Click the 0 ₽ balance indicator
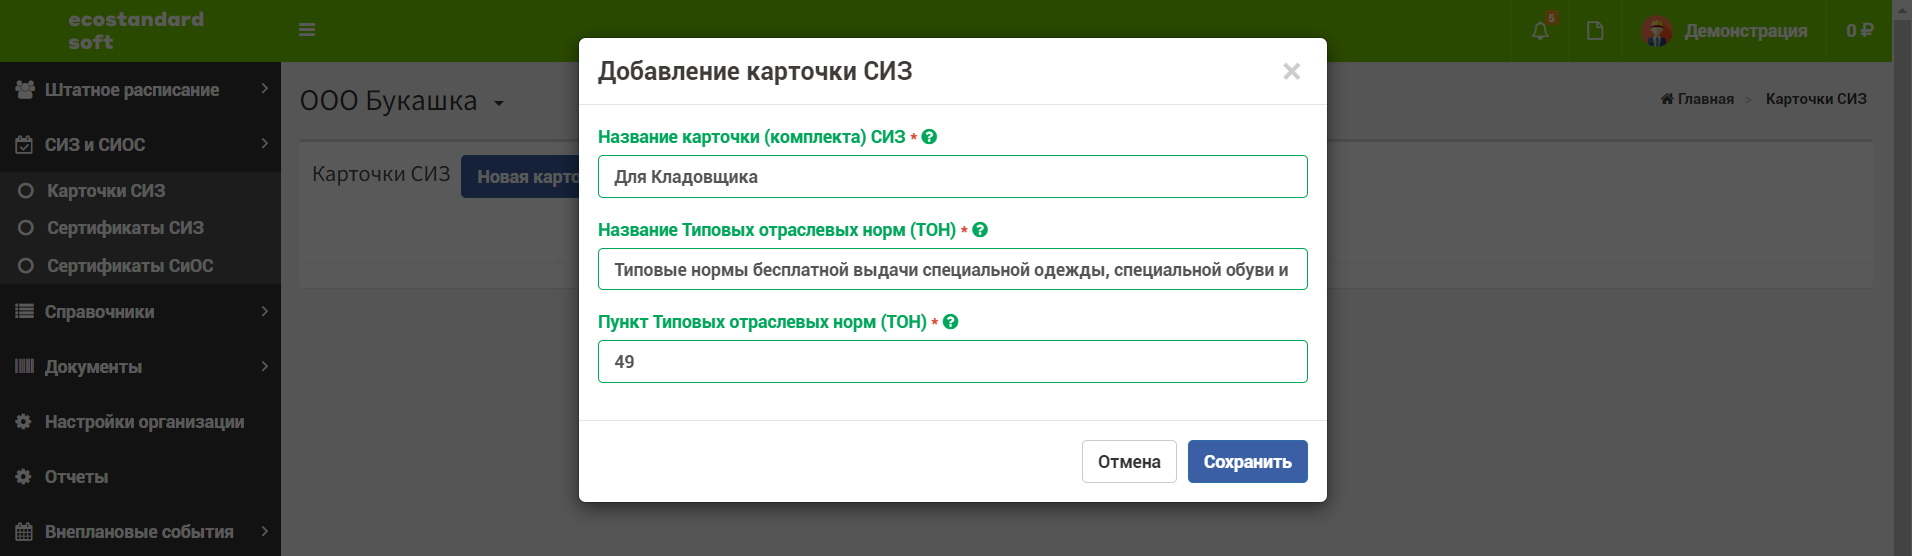This screenshot has height=556, width=1912. [x=1859, y=31]
